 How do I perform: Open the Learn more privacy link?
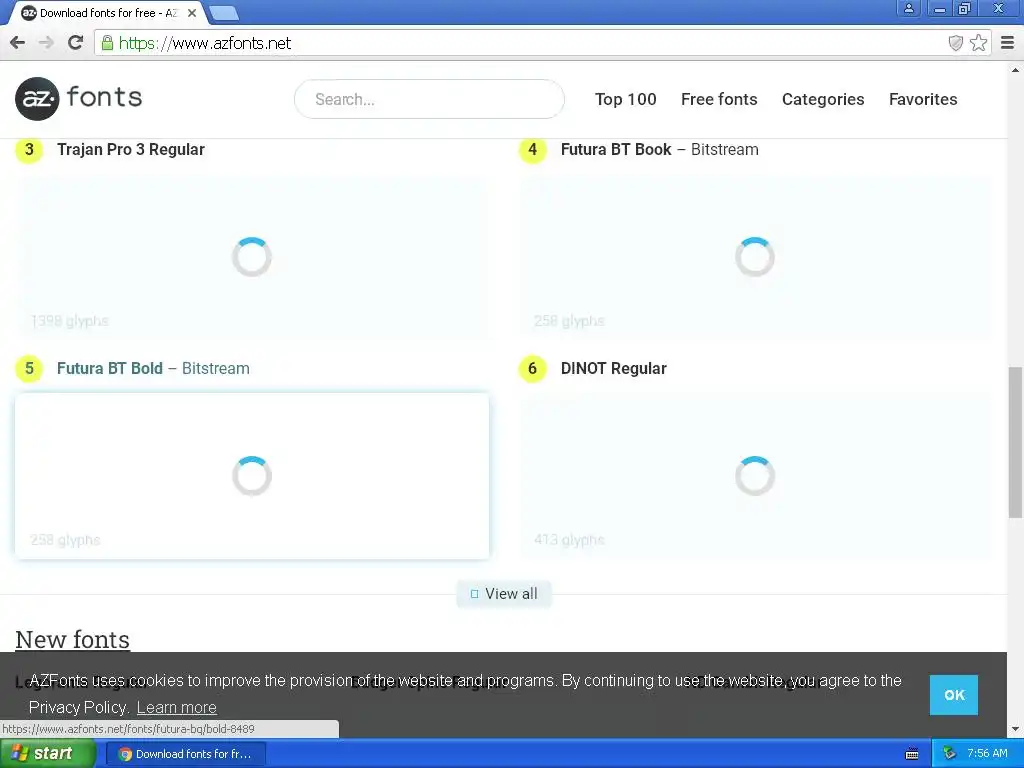(176, 707)
